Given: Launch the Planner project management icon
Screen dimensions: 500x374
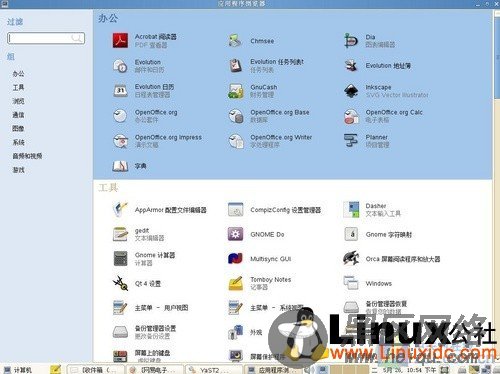Looking at the screenshot, I should [351, 140].
